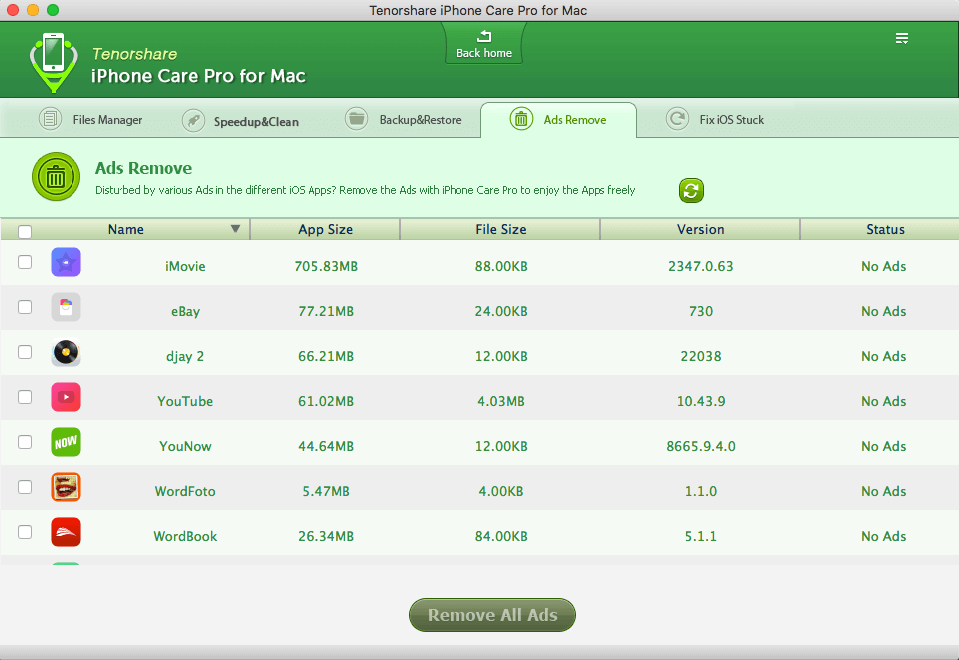Click the Speedup&Clean rocket icon
959x660 pixels.
pos(193,121)
